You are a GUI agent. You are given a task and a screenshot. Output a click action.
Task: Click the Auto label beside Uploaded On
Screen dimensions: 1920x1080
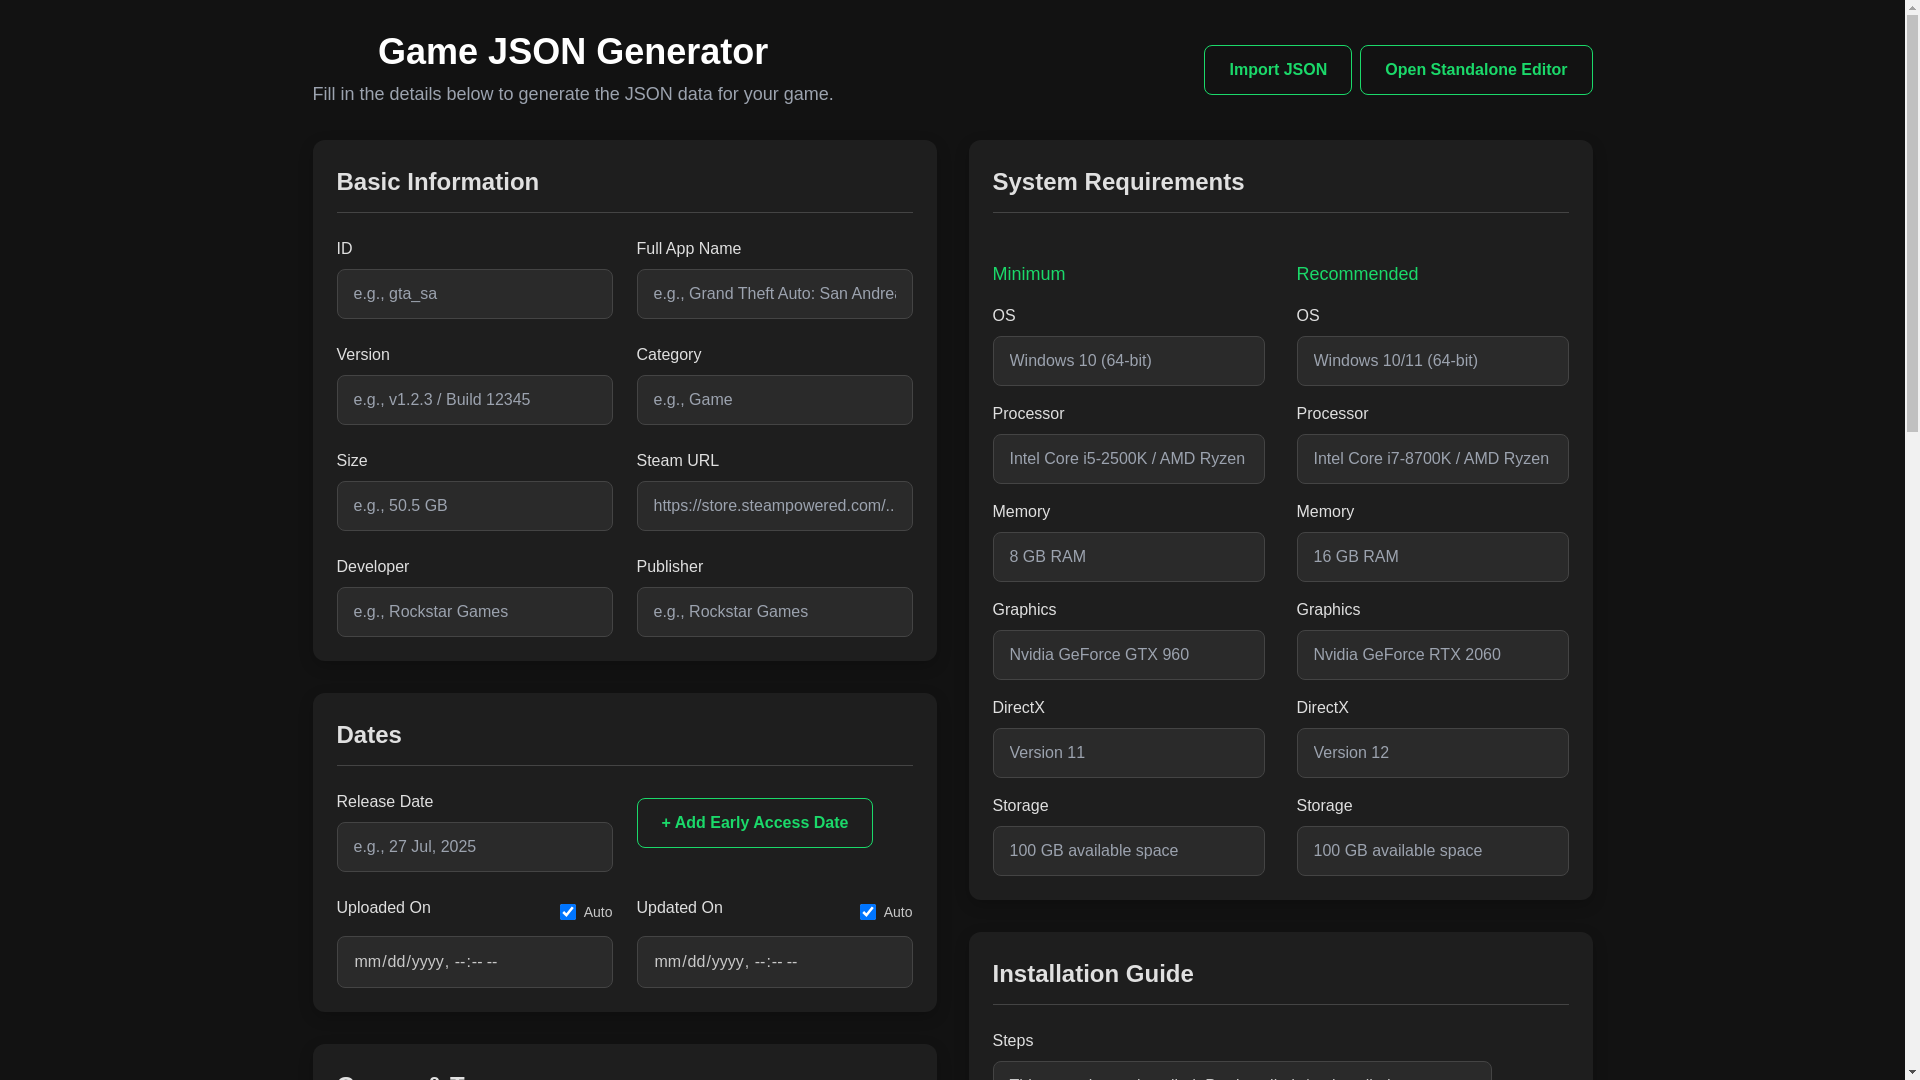click(x=598, y=912)
